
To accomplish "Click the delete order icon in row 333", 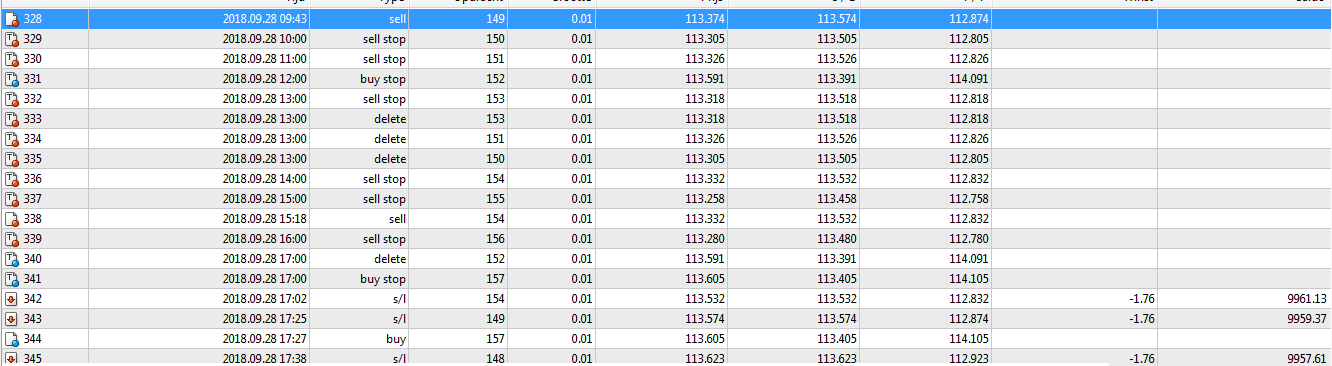I will point(12,119).
